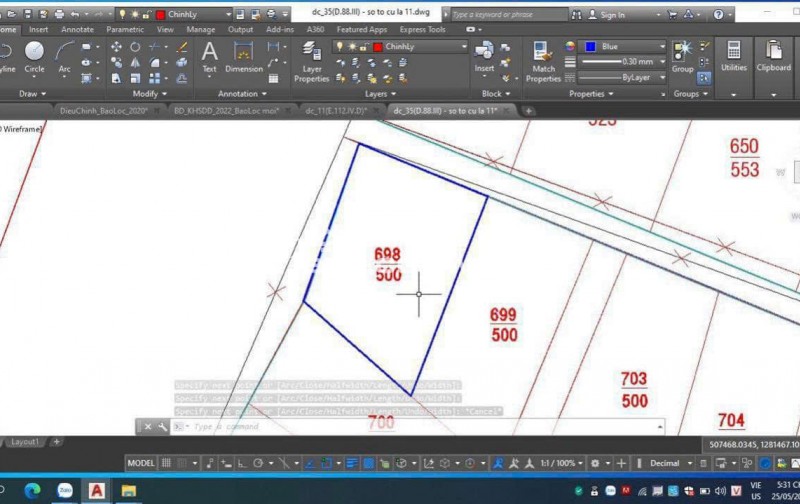Open Layer Properties manager
This screenshot has width=800, height=504.
[x=311, y=62]
